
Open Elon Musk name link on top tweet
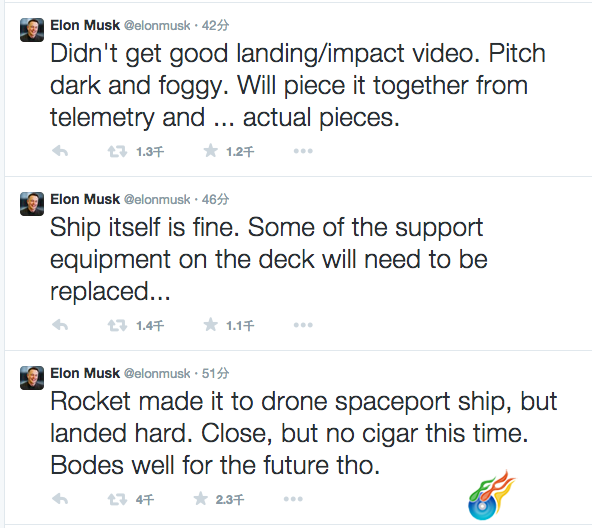85,25
